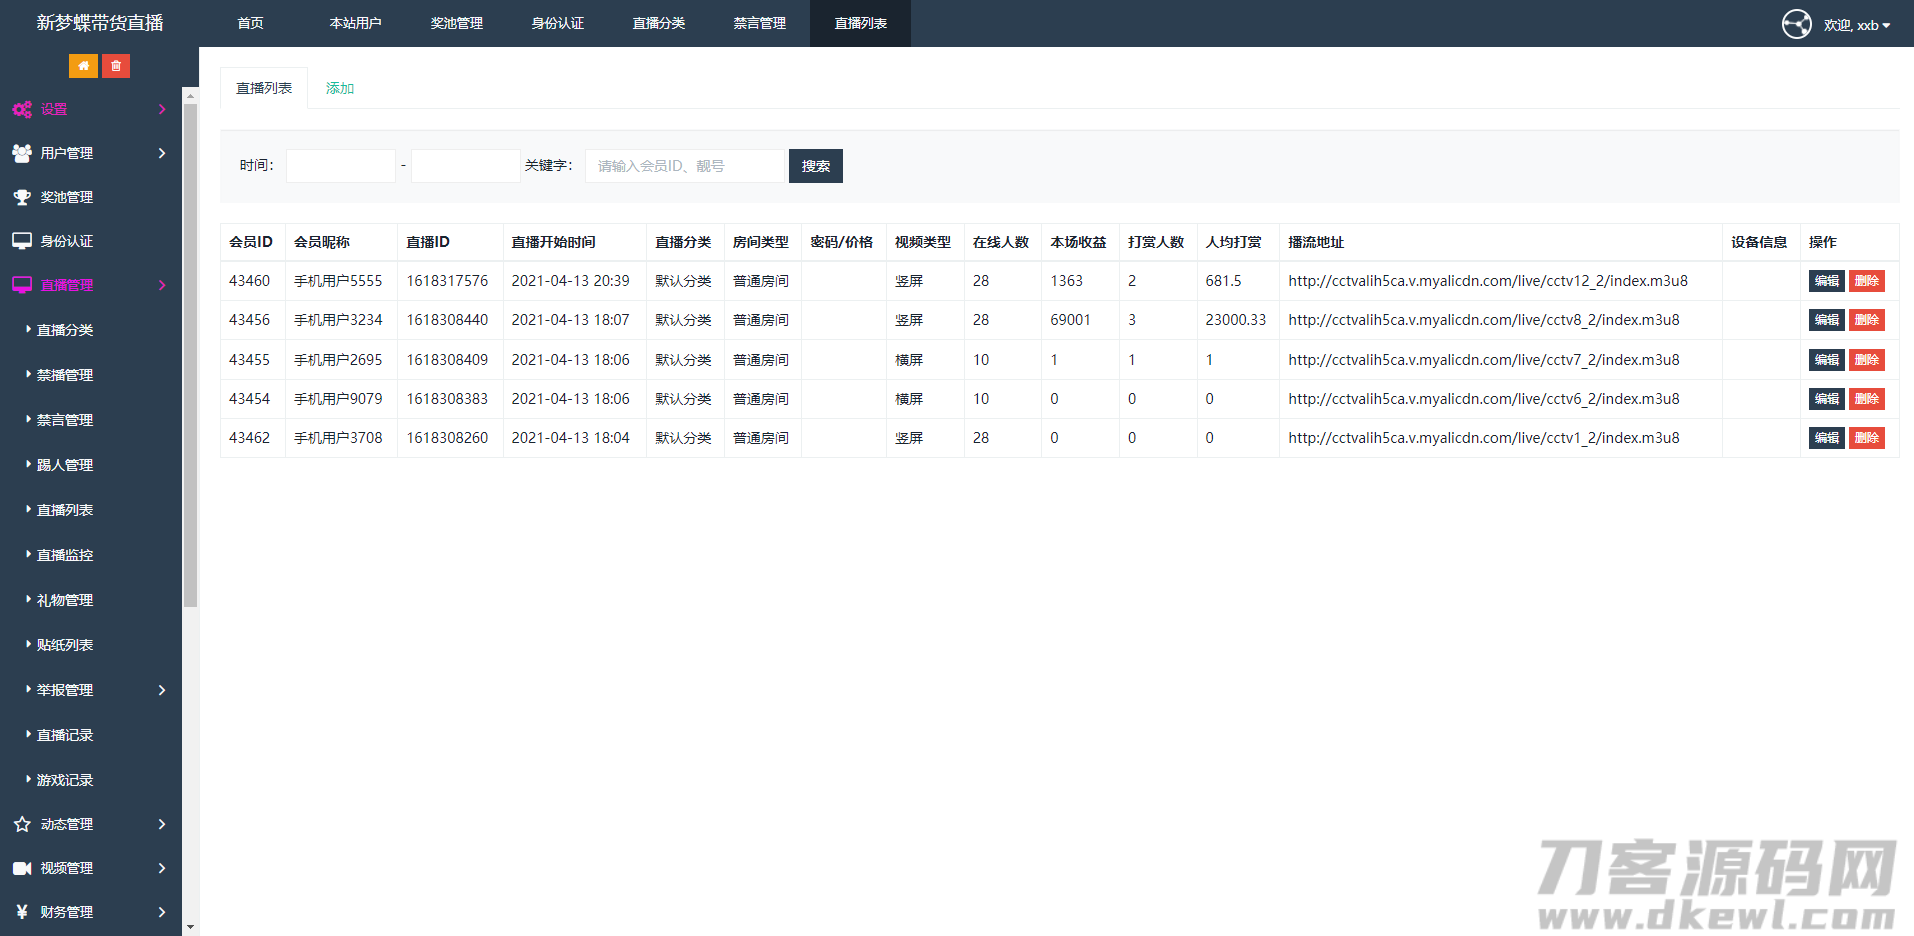Open 奖池管理 via the trophy icon
This screenshot has width=1914, height=936.
point(22,197)
